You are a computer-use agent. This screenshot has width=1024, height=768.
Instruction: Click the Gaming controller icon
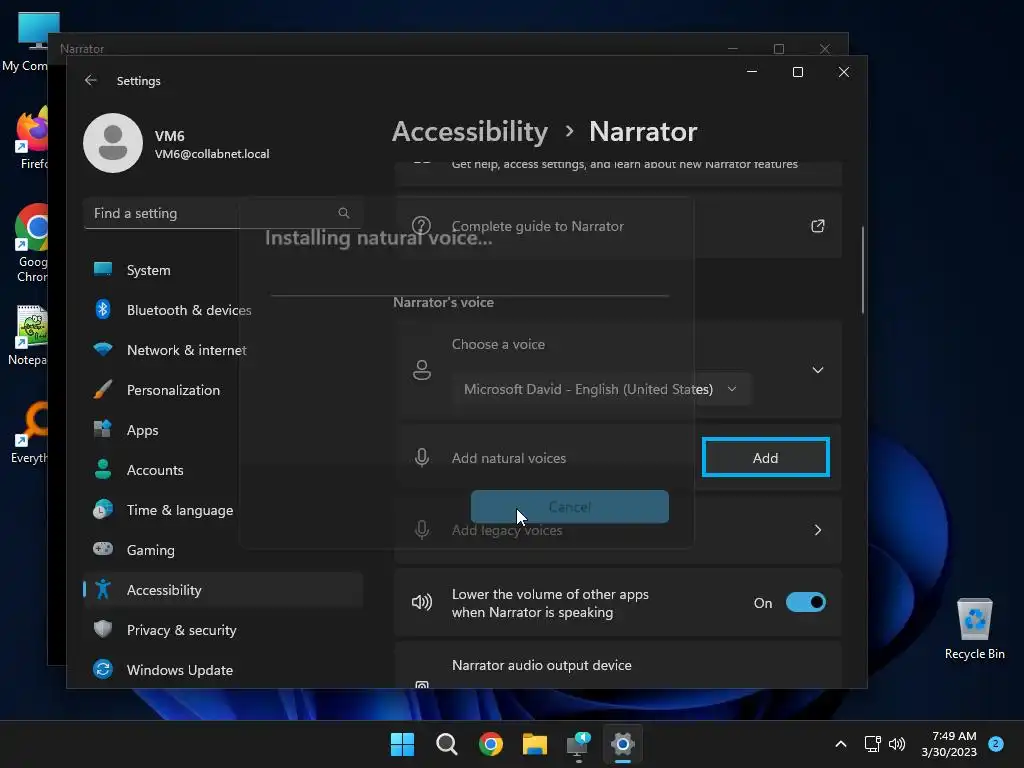[103, 549]
